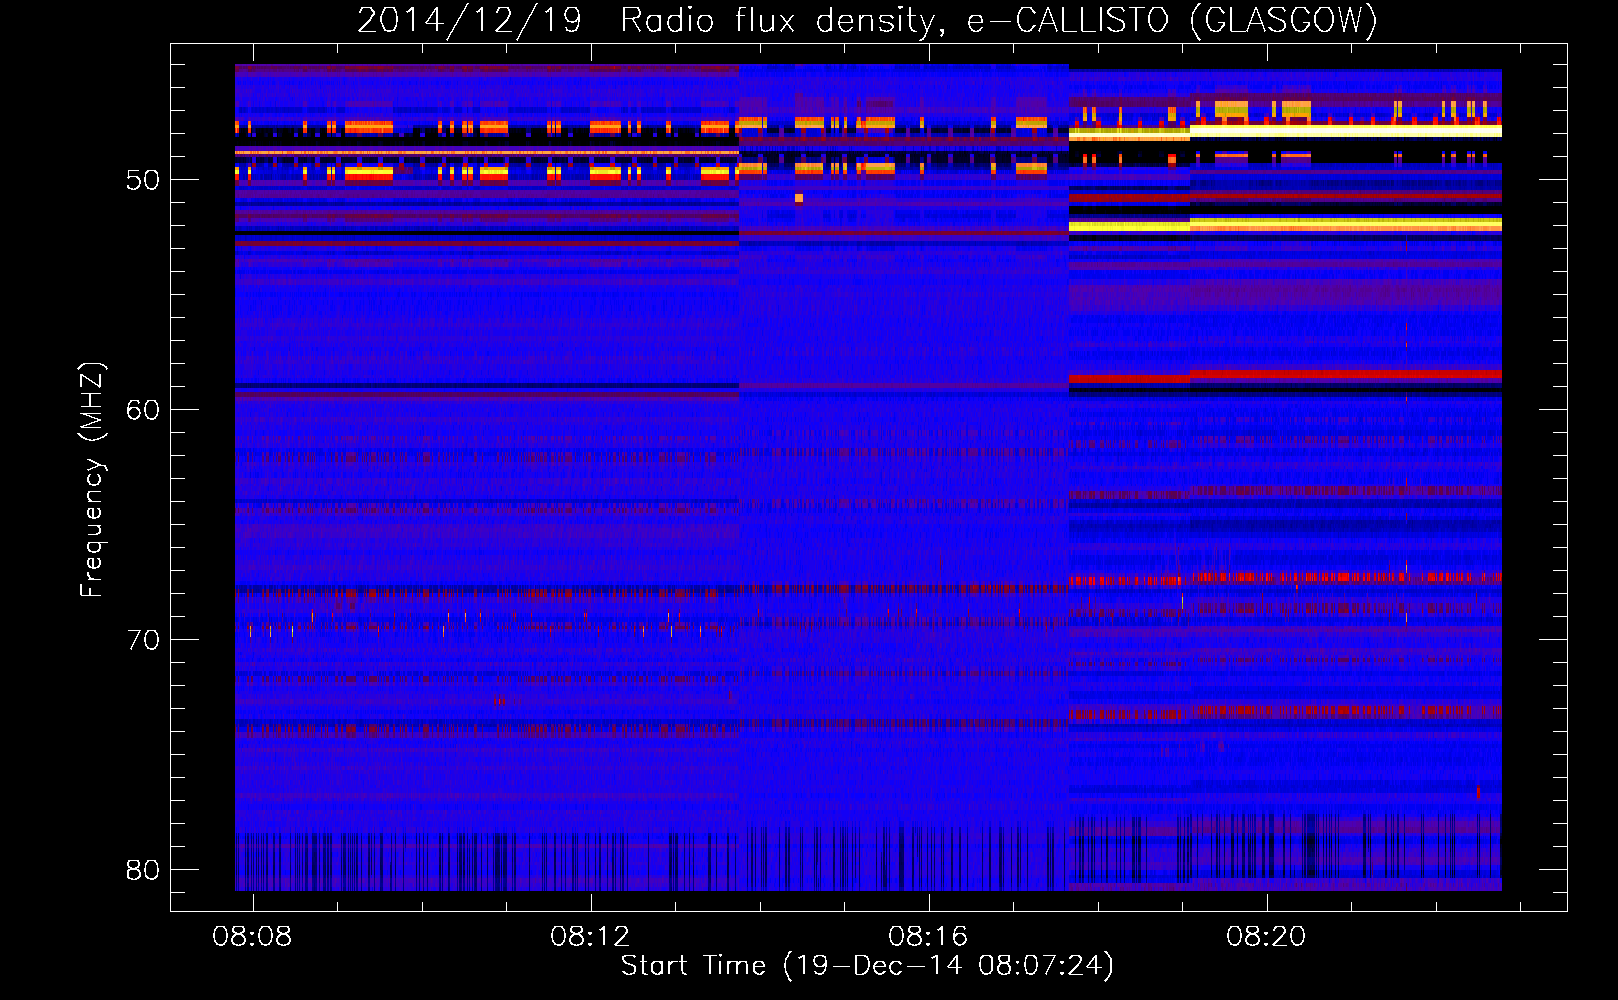Click the 50 MHz frequency tick label
1618x1000 pixels.
point(143,180)
